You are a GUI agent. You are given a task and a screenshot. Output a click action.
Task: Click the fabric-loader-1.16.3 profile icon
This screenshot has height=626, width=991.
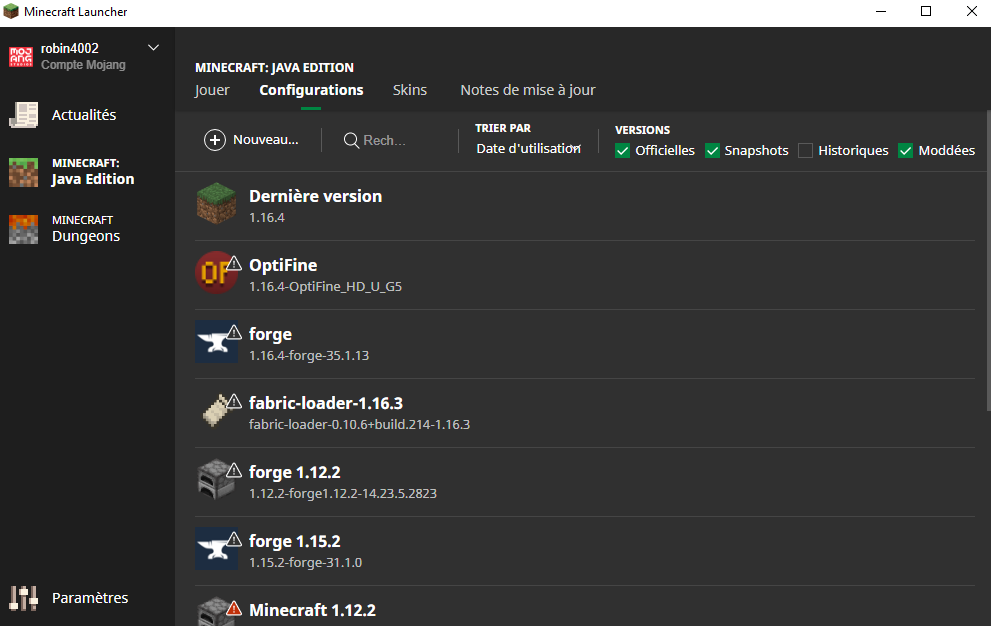tap(216, 412)
